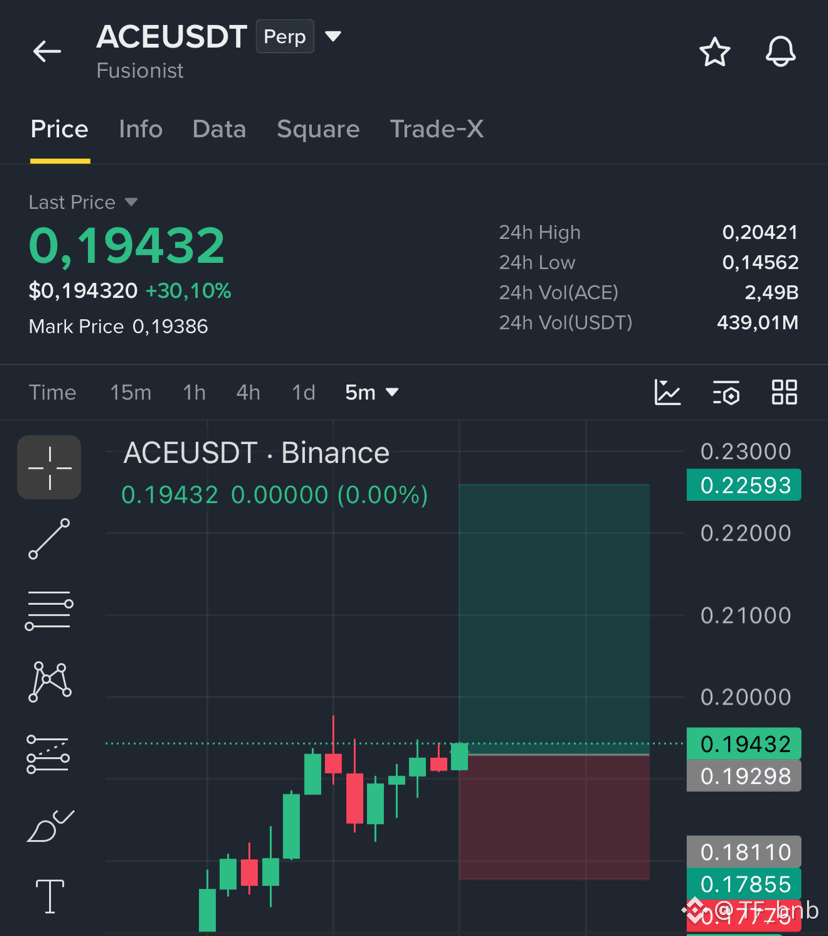Viewport: 828px width, 936px height.
Task: Expand the Perp contract type dropdown
Action: pos(333,36)
